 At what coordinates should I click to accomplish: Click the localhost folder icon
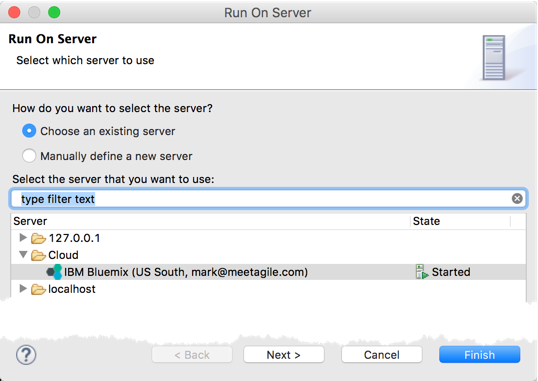pyautogui.click(x=38, y=289)
